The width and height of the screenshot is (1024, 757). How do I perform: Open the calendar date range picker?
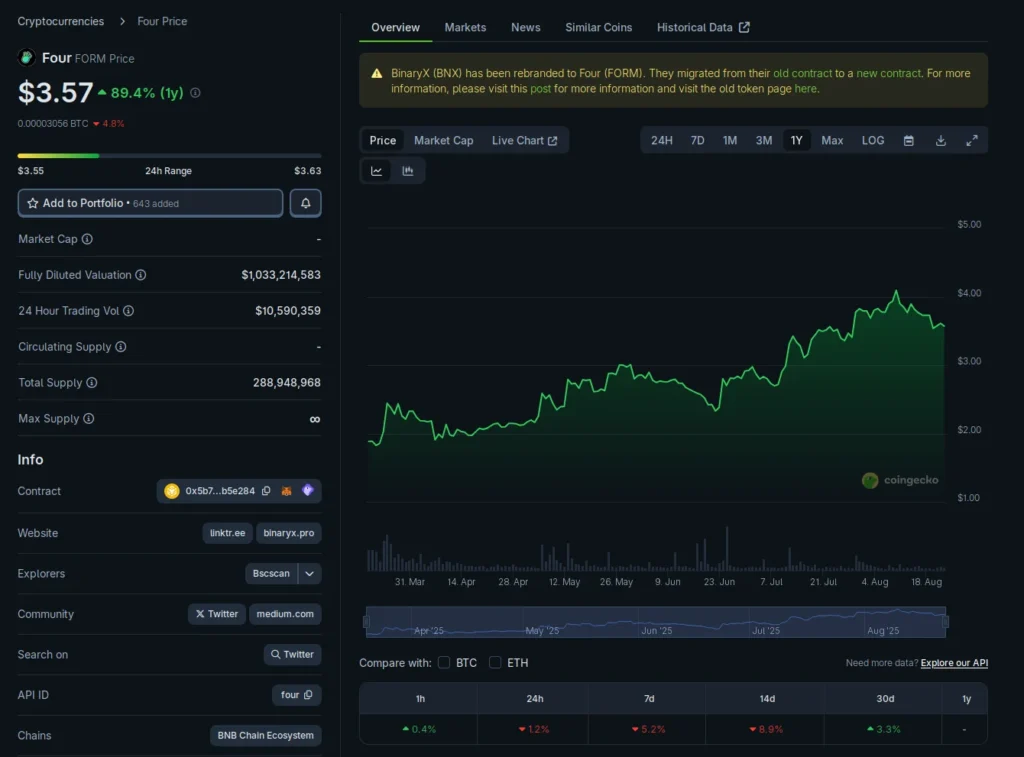coord(908,140)
